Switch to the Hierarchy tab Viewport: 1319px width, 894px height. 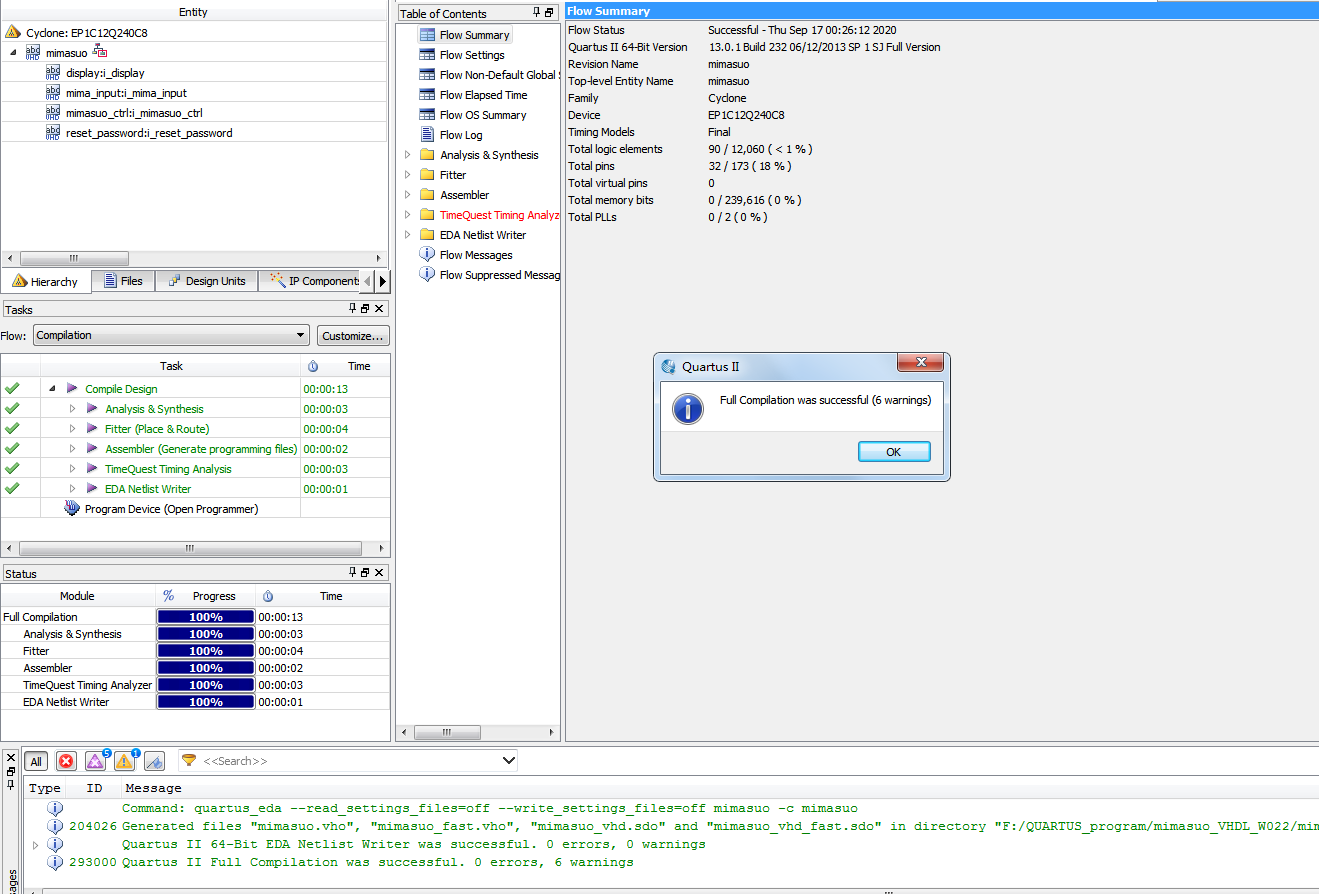46,281
